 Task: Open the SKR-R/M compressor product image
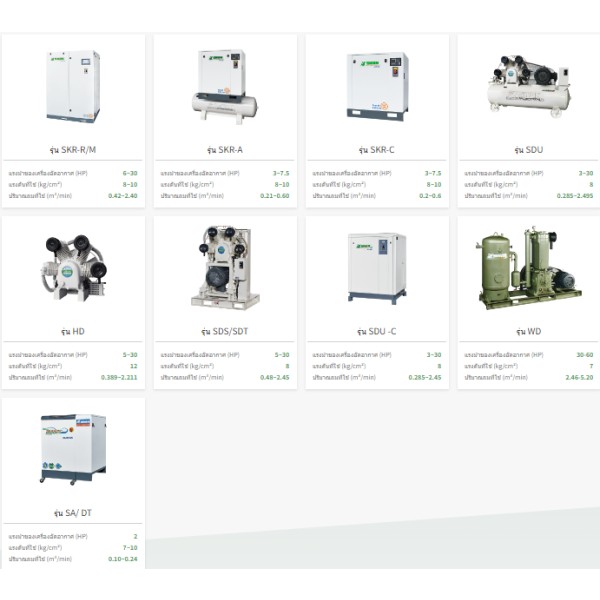point(73,86)
